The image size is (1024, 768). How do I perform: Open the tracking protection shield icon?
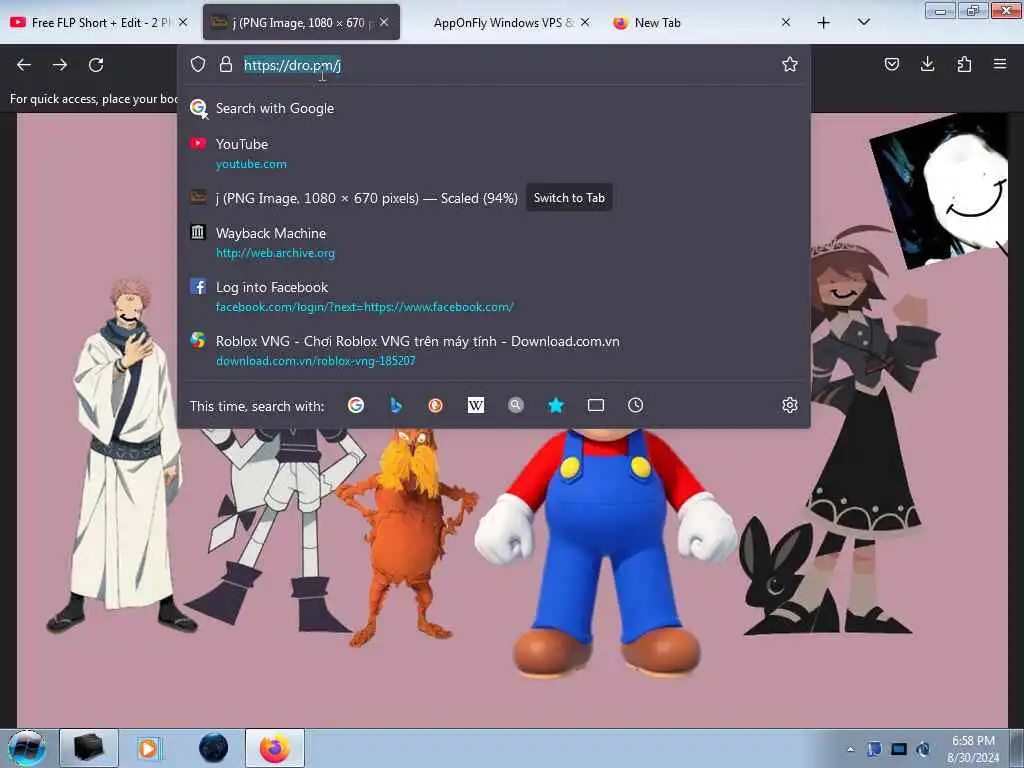coord(198,64)
